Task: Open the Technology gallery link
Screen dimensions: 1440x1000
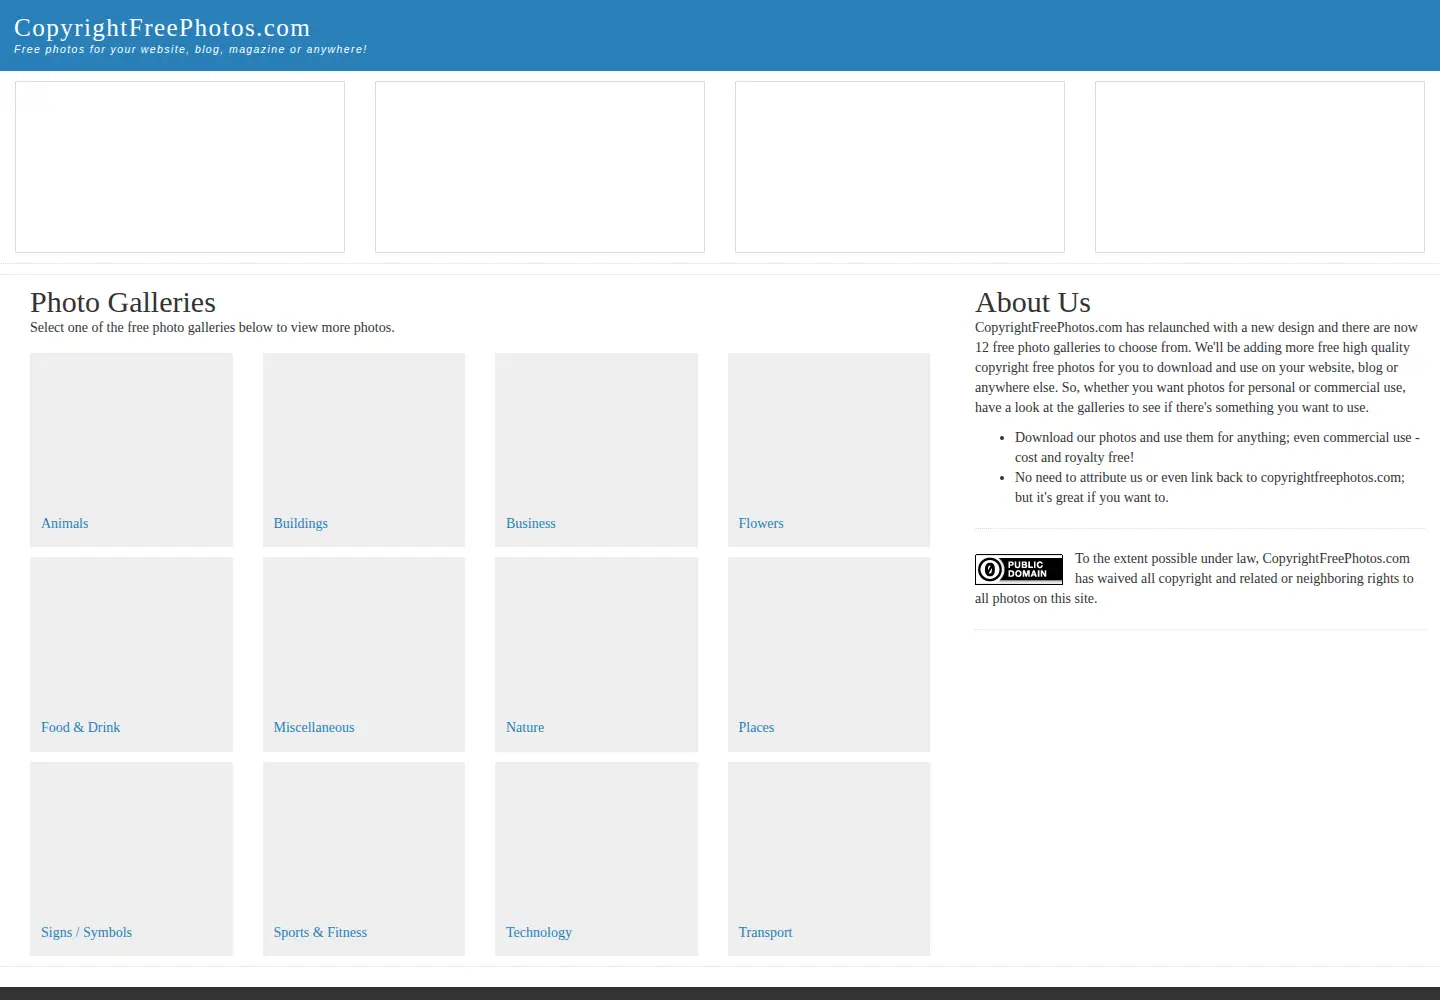Action: pos(539,932)
